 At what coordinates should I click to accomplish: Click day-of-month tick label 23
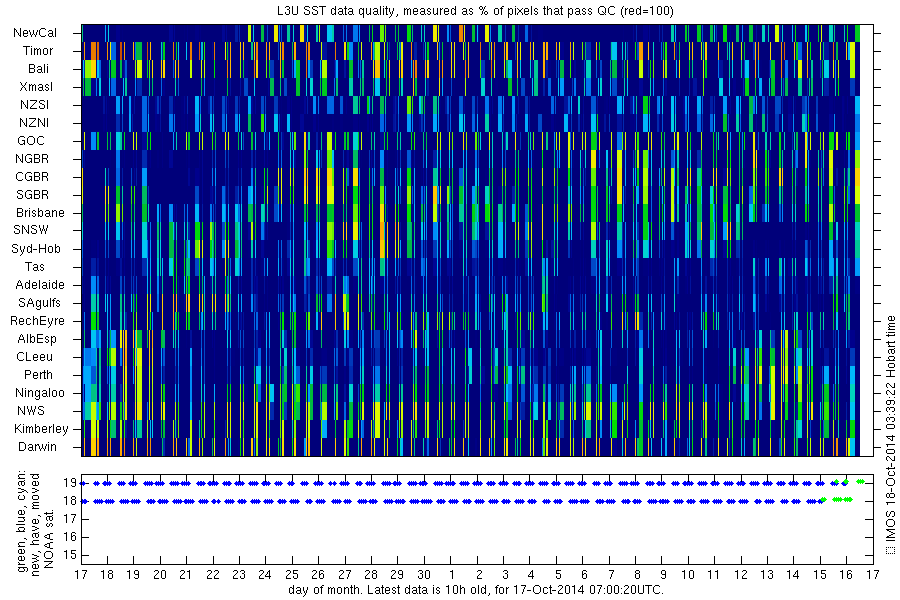tap(239, 575)
